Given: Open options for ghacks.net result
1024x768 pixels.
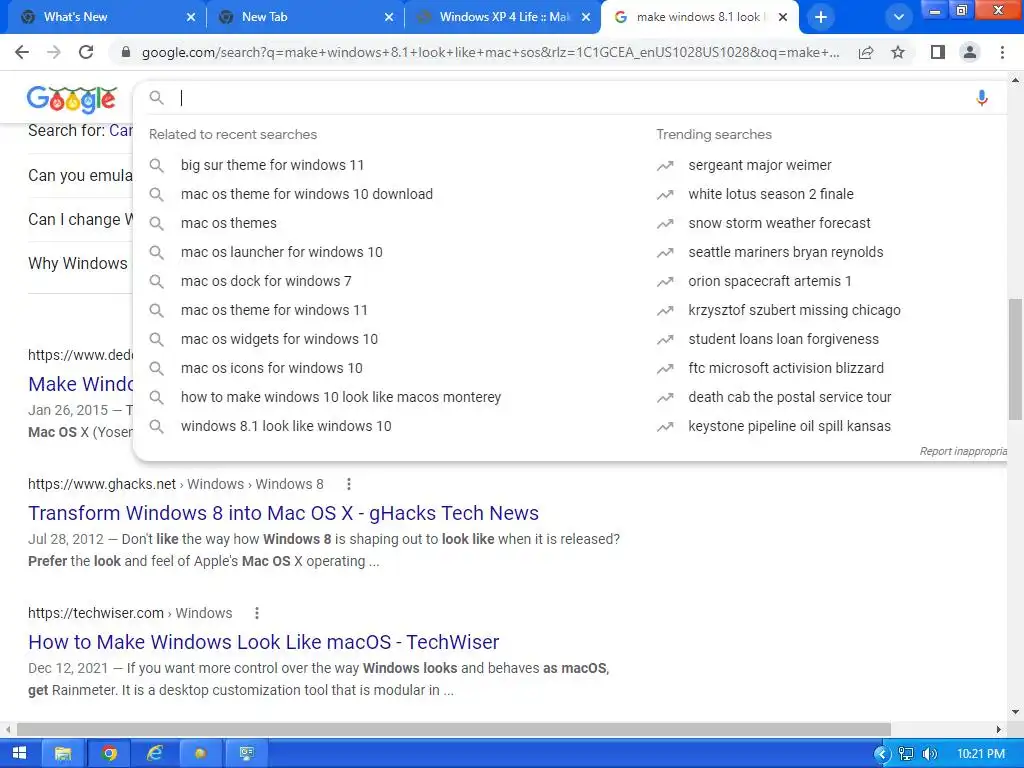Looking at the screenshot, I should (x=349, y=484).
